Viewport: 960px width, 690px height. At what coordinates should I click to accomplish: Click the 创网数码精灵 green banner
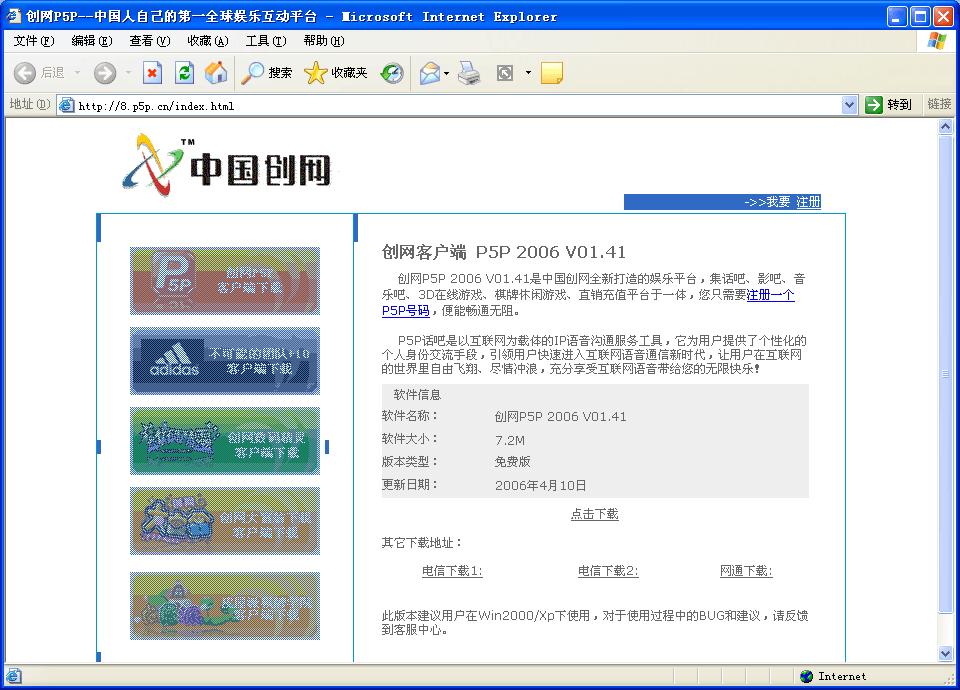(225, 441)
